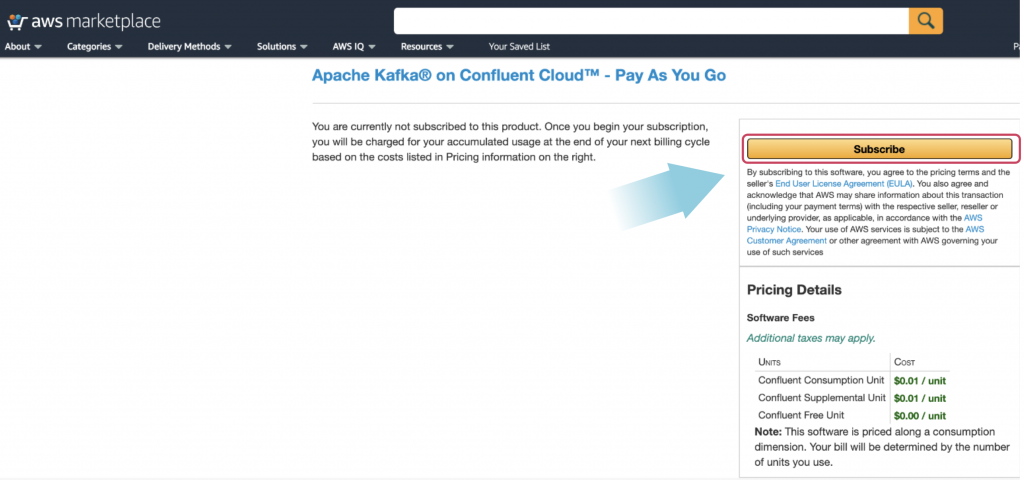The image size is (1024, 480).
Task: Open the AWS Privacy Notice link
Action: pos(866,223)
